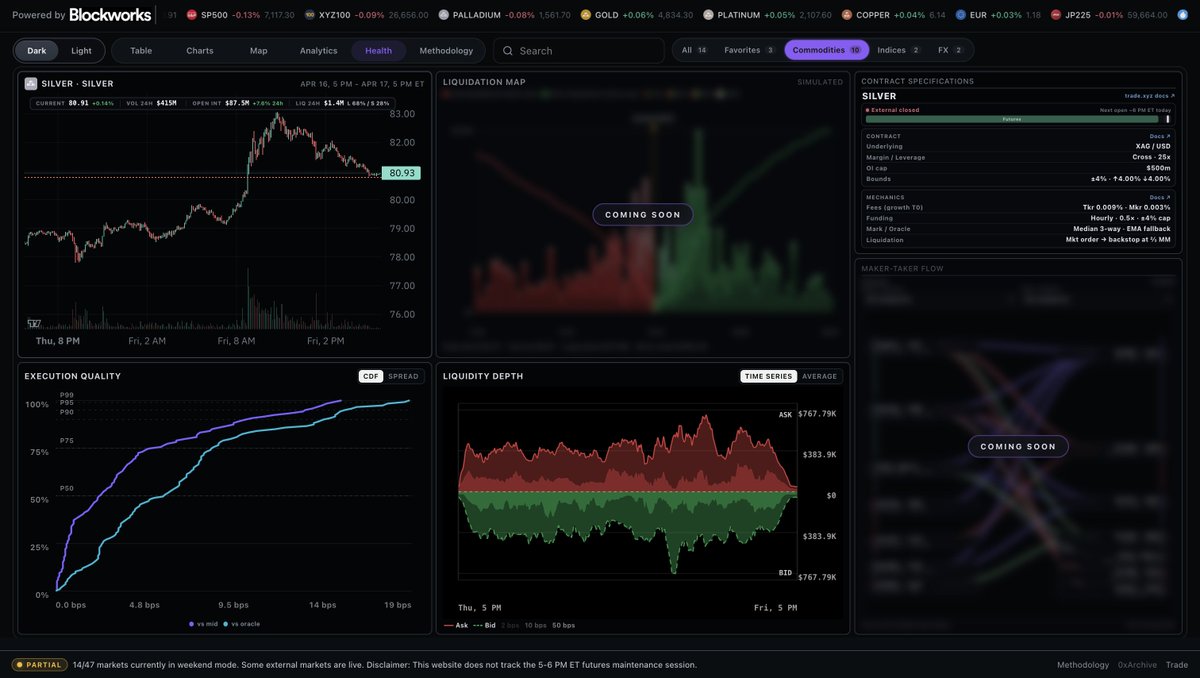Click Liquidation Map COMING SOON badge
The width and height of the screenshot is (1200, 678).
click(x=643, y=214)
